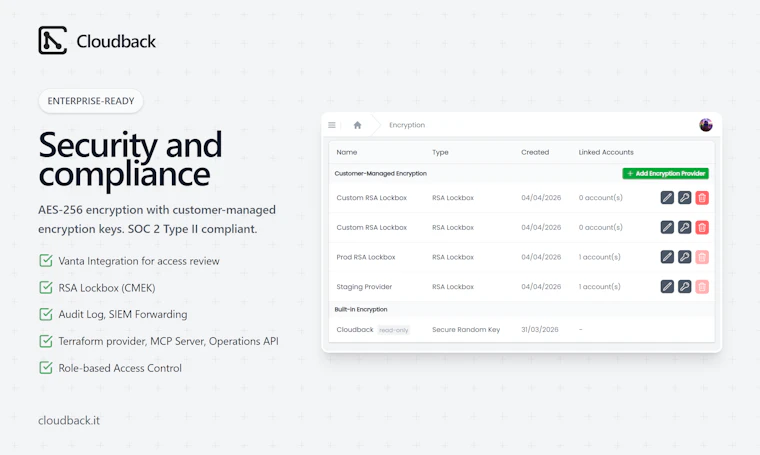The image size is (760, 455).
Task: Click checkmark beside Role-based Access Control
Action: click(46, 368)
